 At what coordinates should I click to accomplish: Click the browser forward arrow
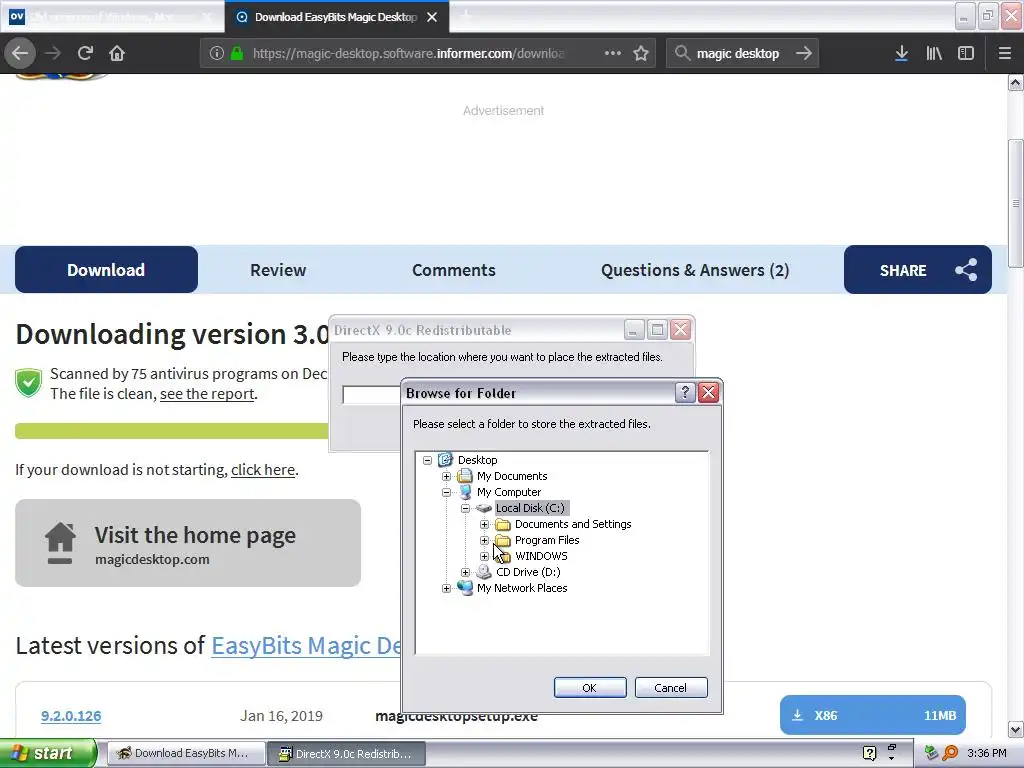(53, 53)
